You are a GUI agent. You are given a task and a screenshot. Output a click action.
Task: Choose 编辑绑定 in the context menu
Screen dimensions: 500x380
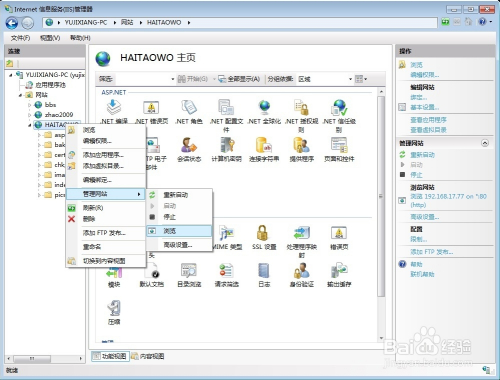106,180
